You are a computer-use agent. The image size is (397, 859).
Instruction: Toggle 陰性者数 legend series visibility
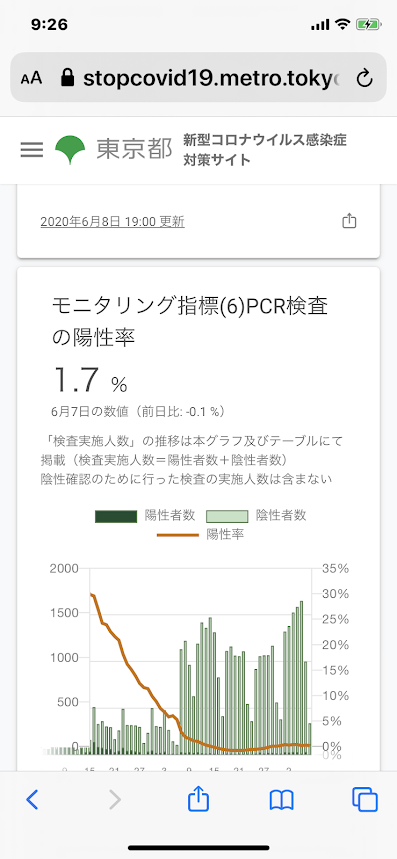(x=256, y=515)
